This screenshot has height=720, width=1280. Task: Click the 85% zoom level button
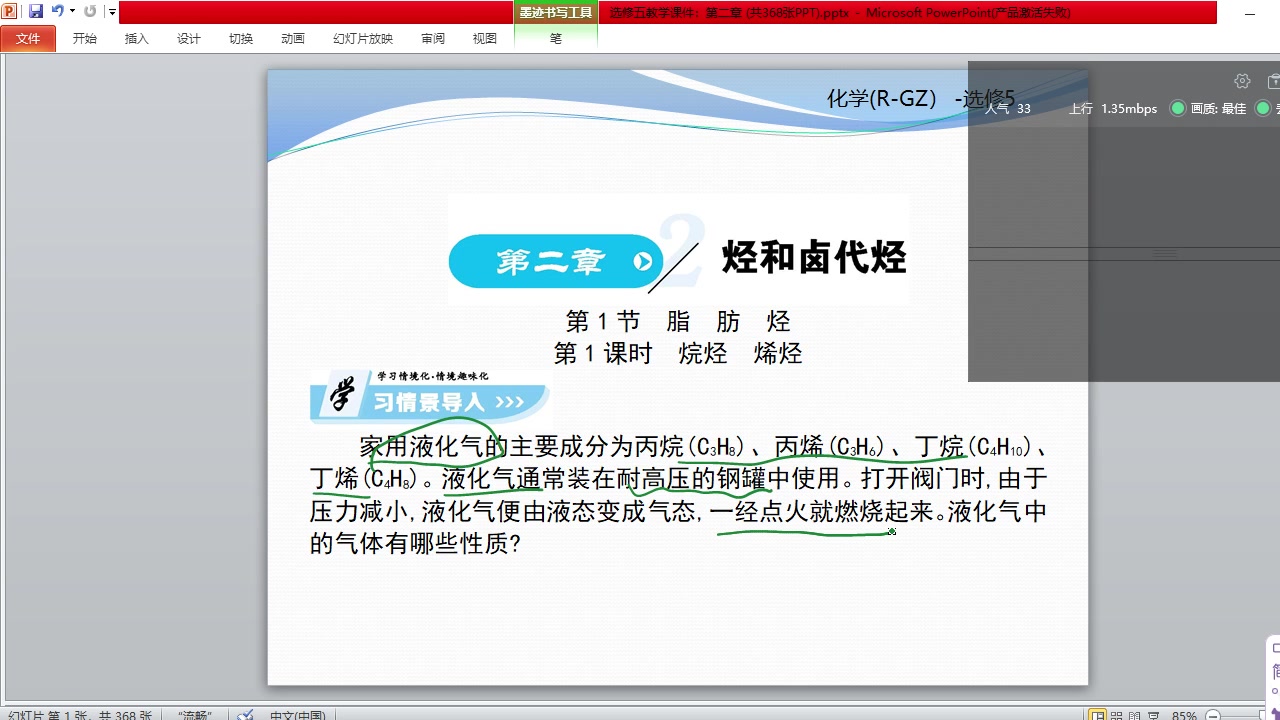coord(1184,712)
